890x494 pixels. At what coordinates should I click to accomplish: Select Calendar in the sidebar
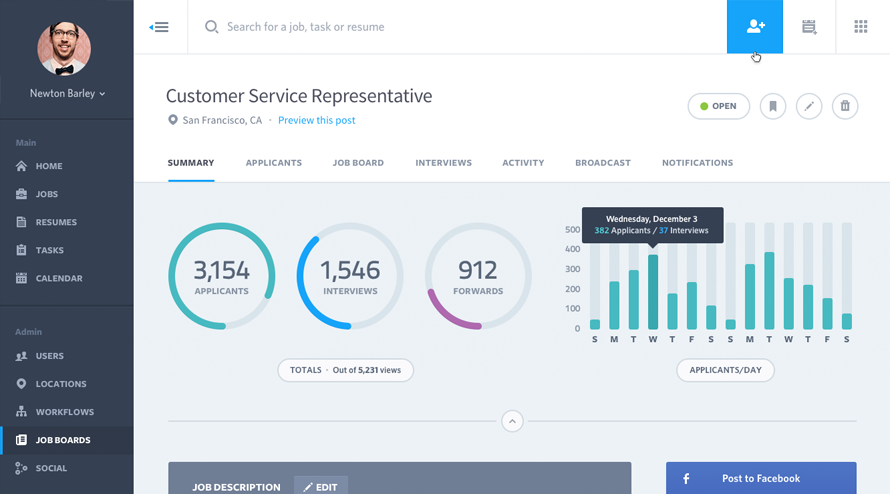click(59, 278)
